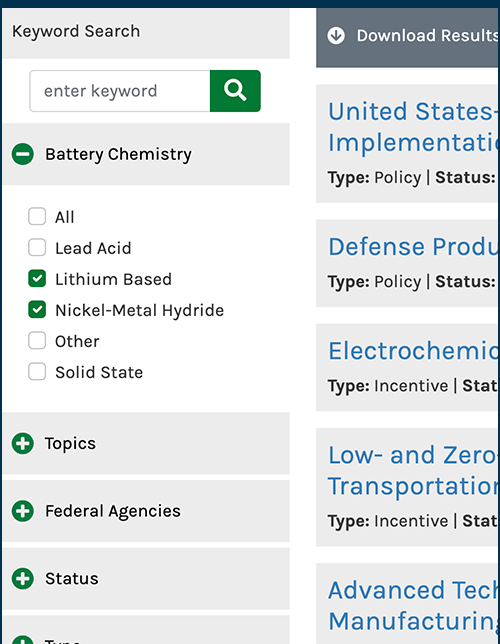This screenshot has width=500, height=644.
Task: Open the Low- and Zero Transportation link
Action: [414, 471]
